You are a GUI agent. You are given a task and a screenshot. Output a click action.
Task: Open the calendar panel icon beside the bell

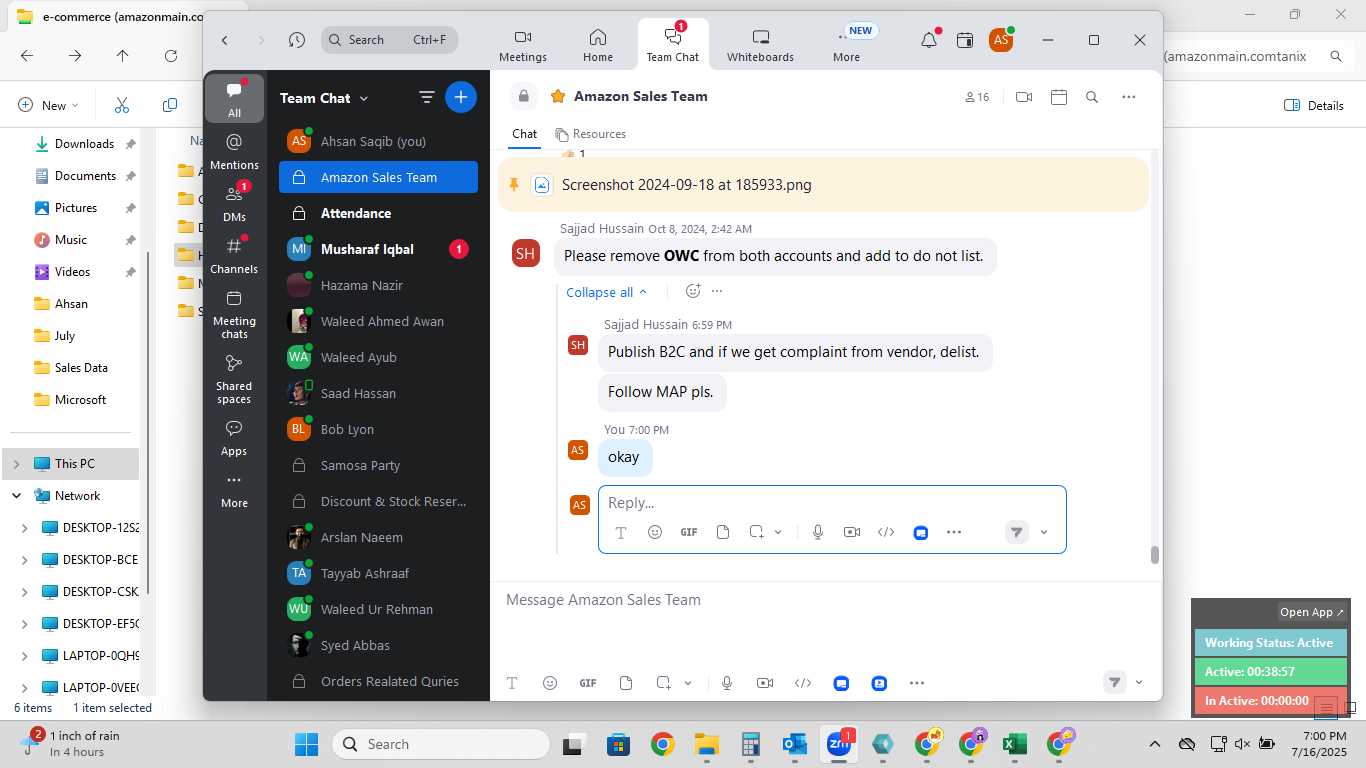click(965, 40)
